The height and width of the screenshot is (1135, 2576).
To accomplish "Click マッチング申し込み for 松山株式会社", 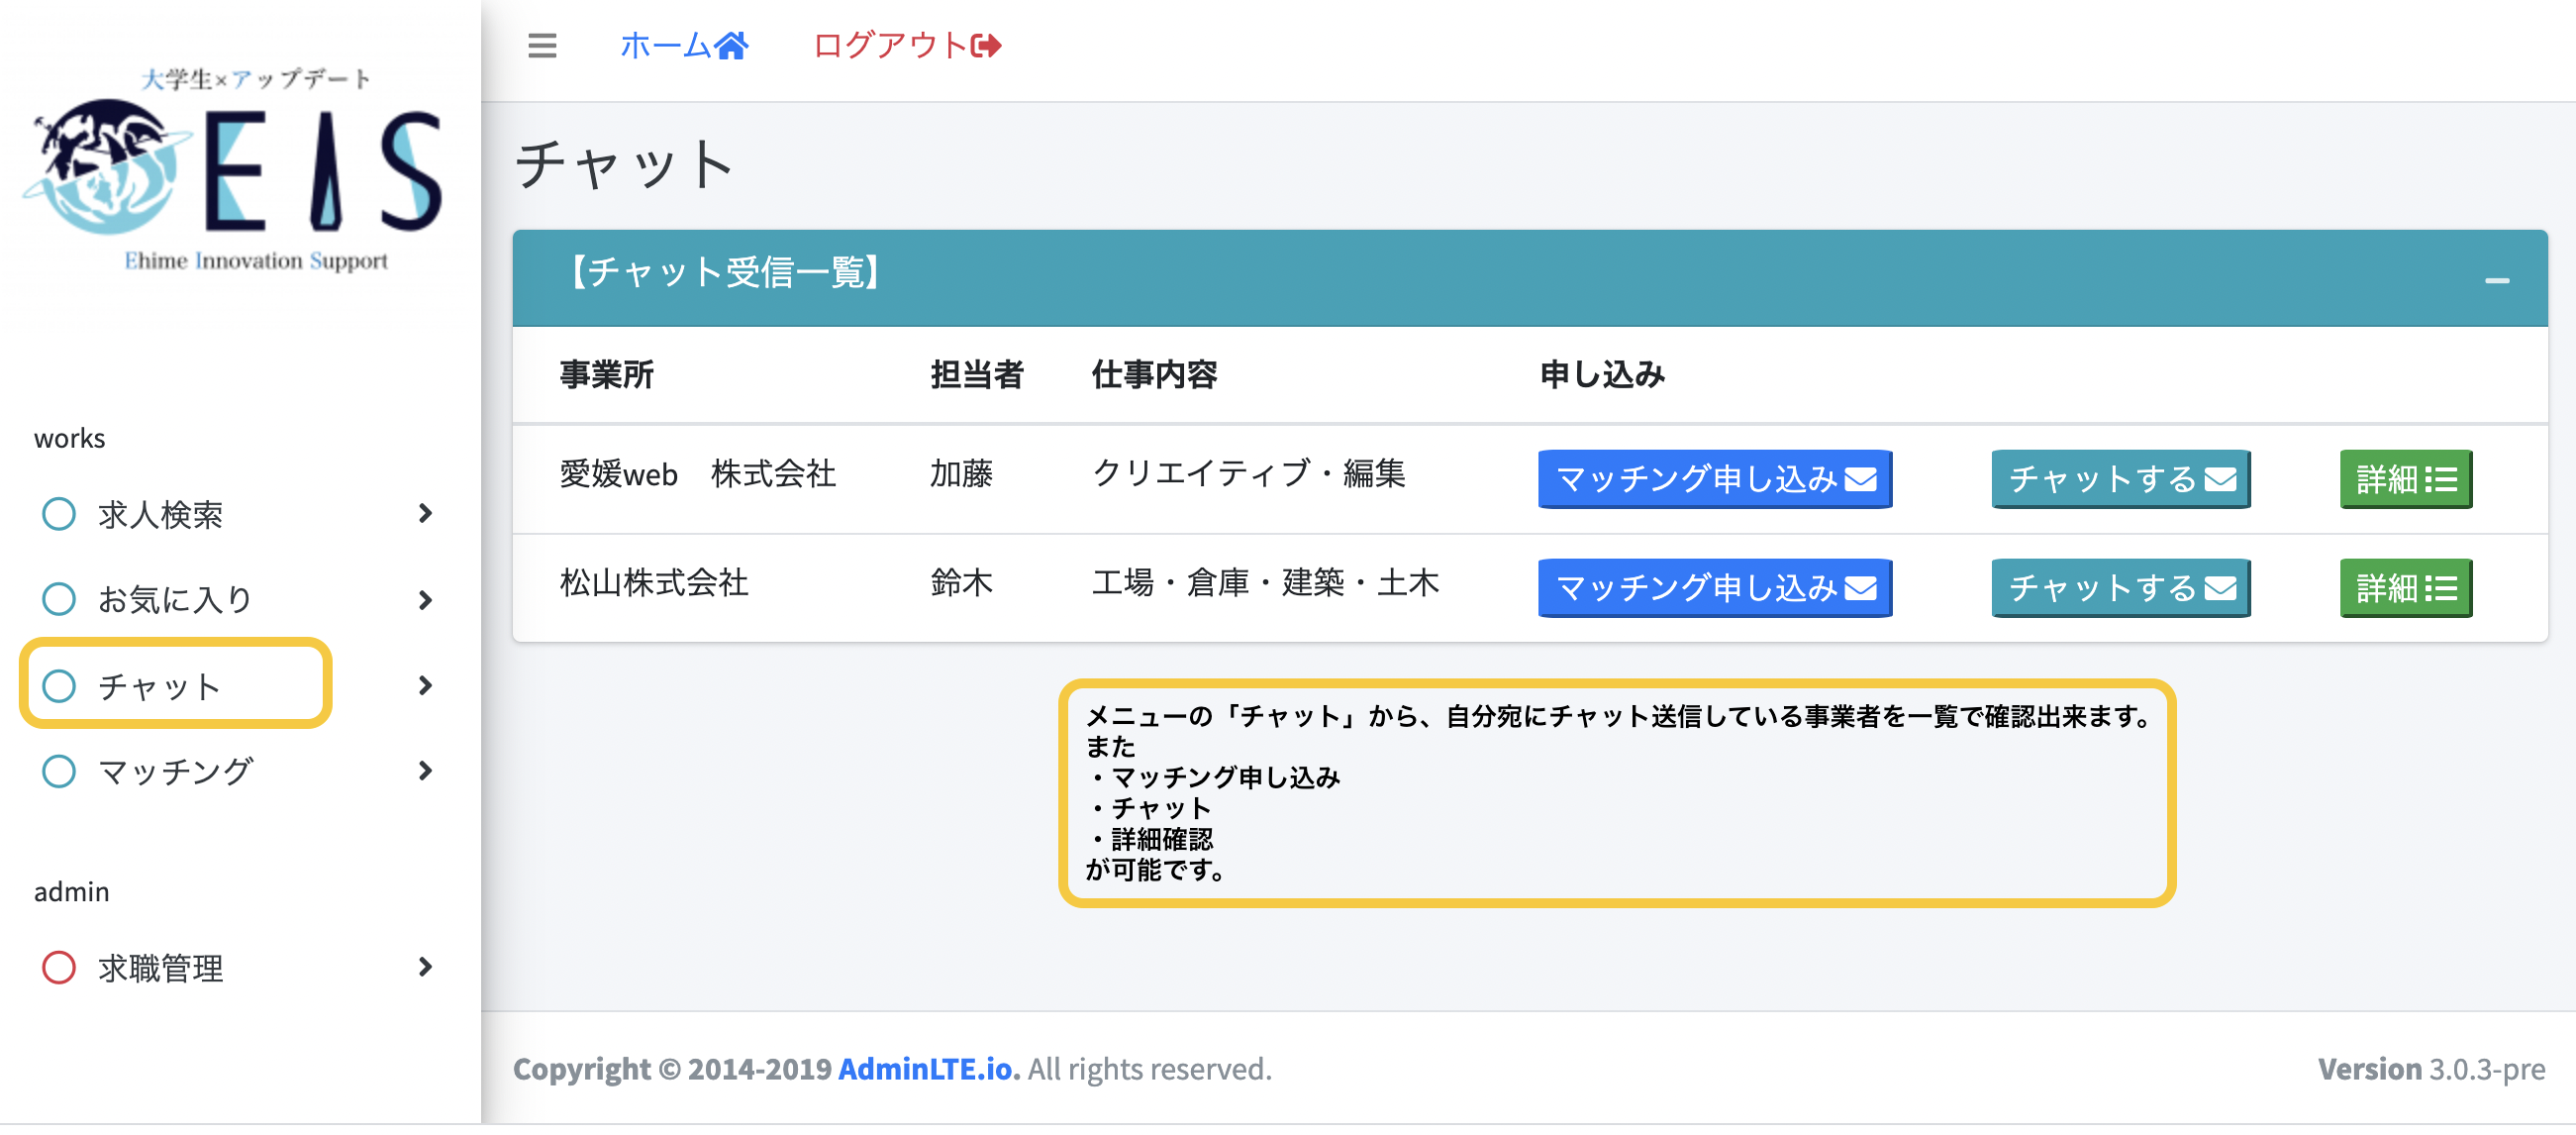I will click(1714, 588).
